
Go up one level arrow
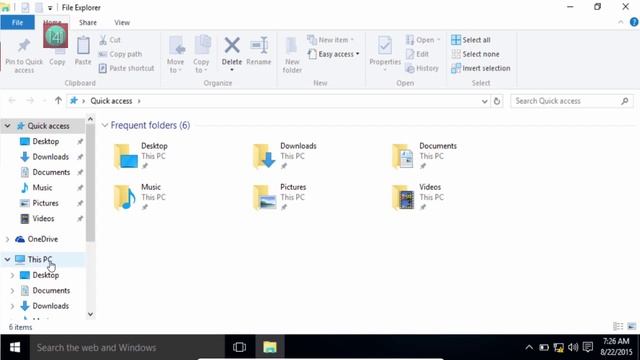click(x=58, y=100)
